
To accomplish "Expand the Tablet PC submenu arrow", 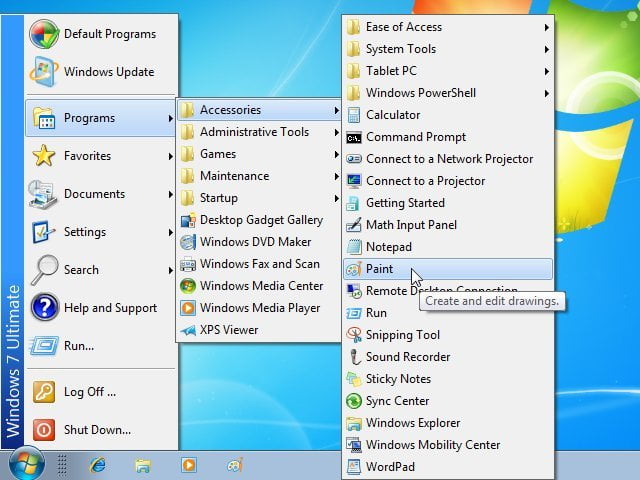I will coord(547,71).
